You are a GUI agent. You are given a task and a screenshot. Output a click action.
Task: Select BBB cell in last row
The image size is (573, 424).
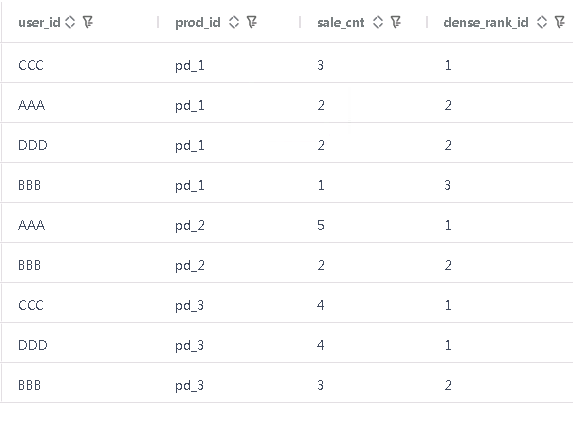(30, 385)
